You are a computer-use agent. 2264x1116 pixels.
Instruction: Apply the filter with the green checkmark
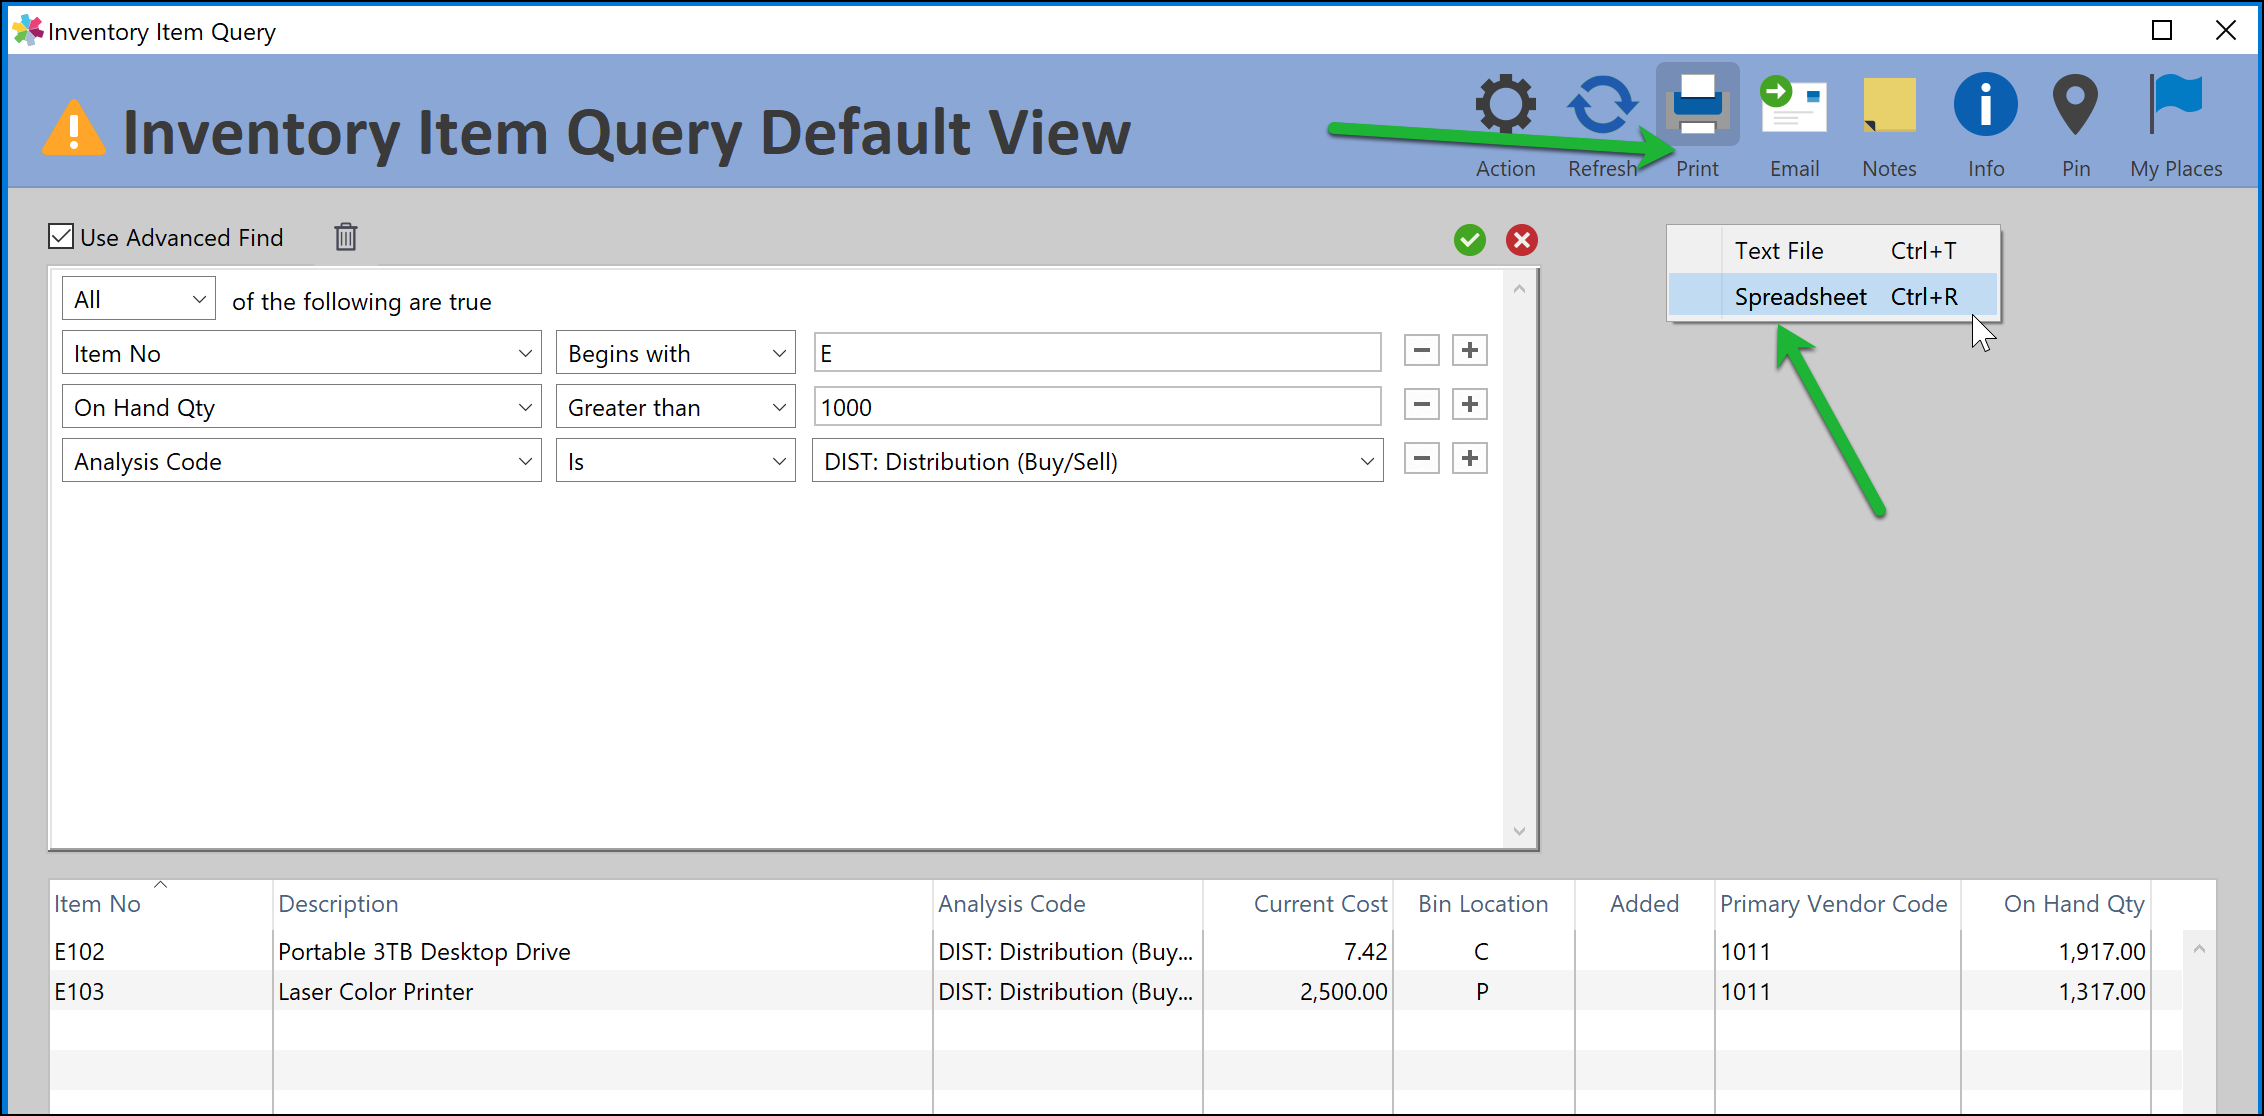point(1469,240)
